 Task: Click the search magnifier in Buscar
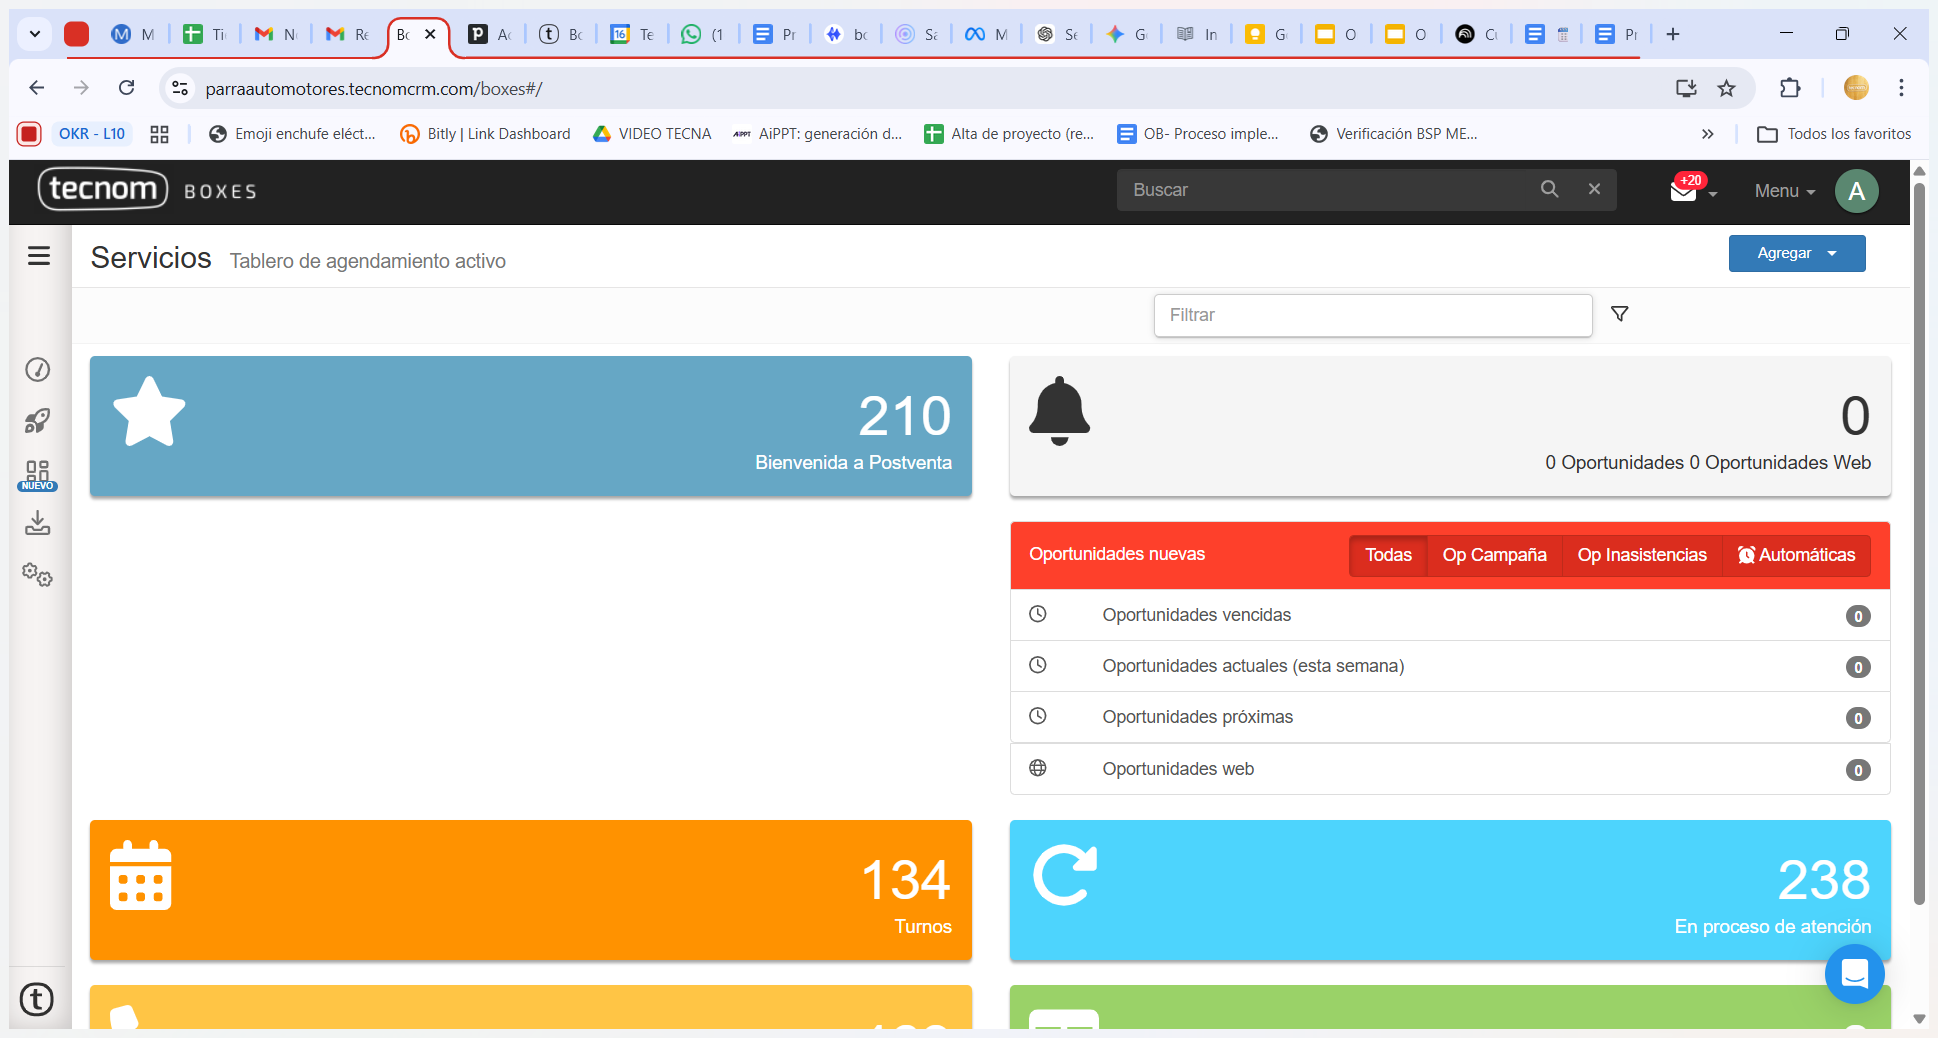[x=1549, y=189]
